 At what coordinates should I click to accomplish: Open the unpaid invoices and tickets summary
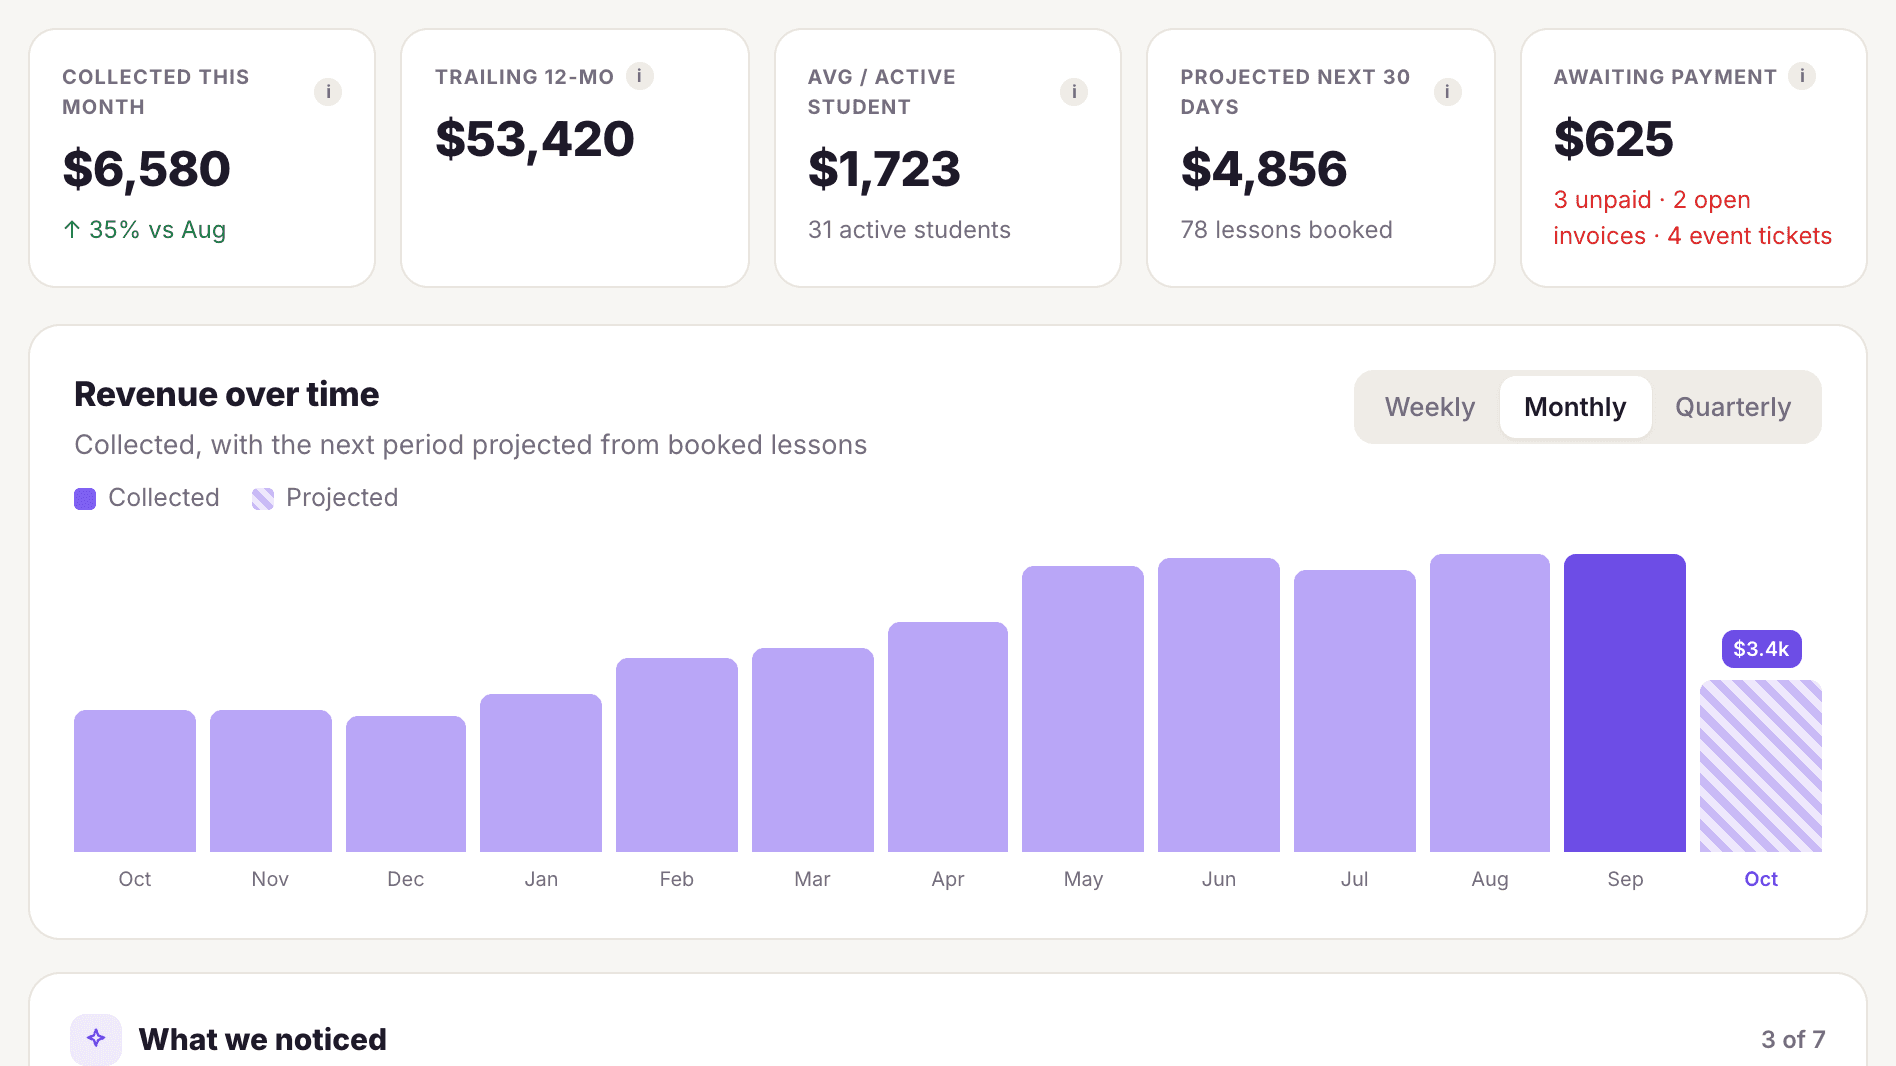click(1692, 218)
